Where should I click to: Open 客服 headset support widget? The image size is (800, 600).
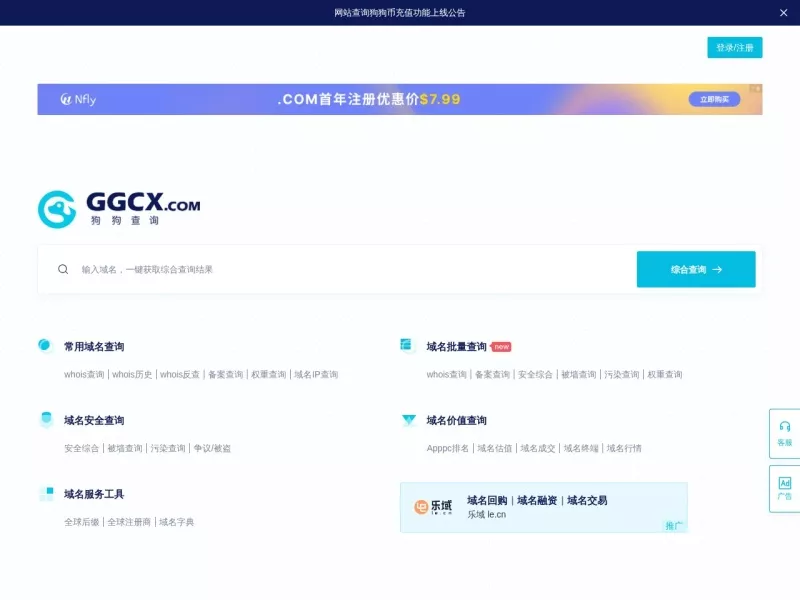(785, 434)
